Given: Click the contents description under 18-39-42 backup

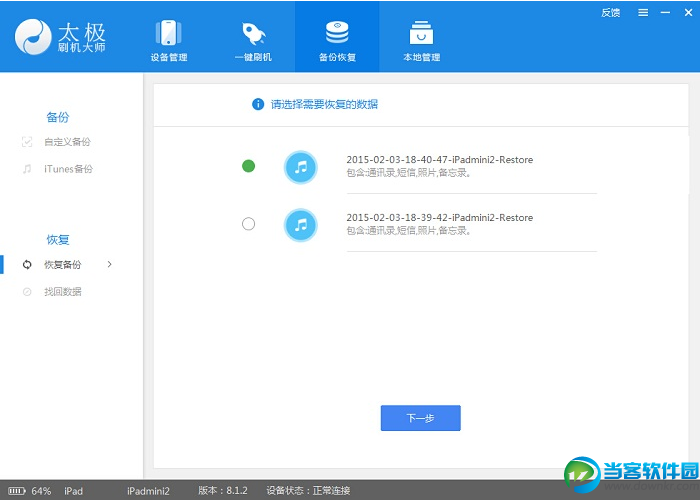Looking at the screenshot, I should coord(408,230).
